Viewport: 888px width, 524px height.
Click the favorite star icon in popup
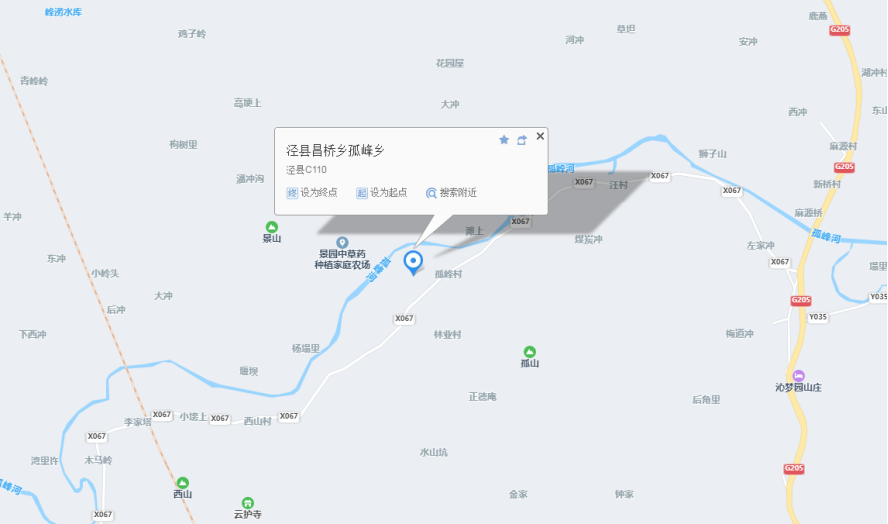coord(503,140)
